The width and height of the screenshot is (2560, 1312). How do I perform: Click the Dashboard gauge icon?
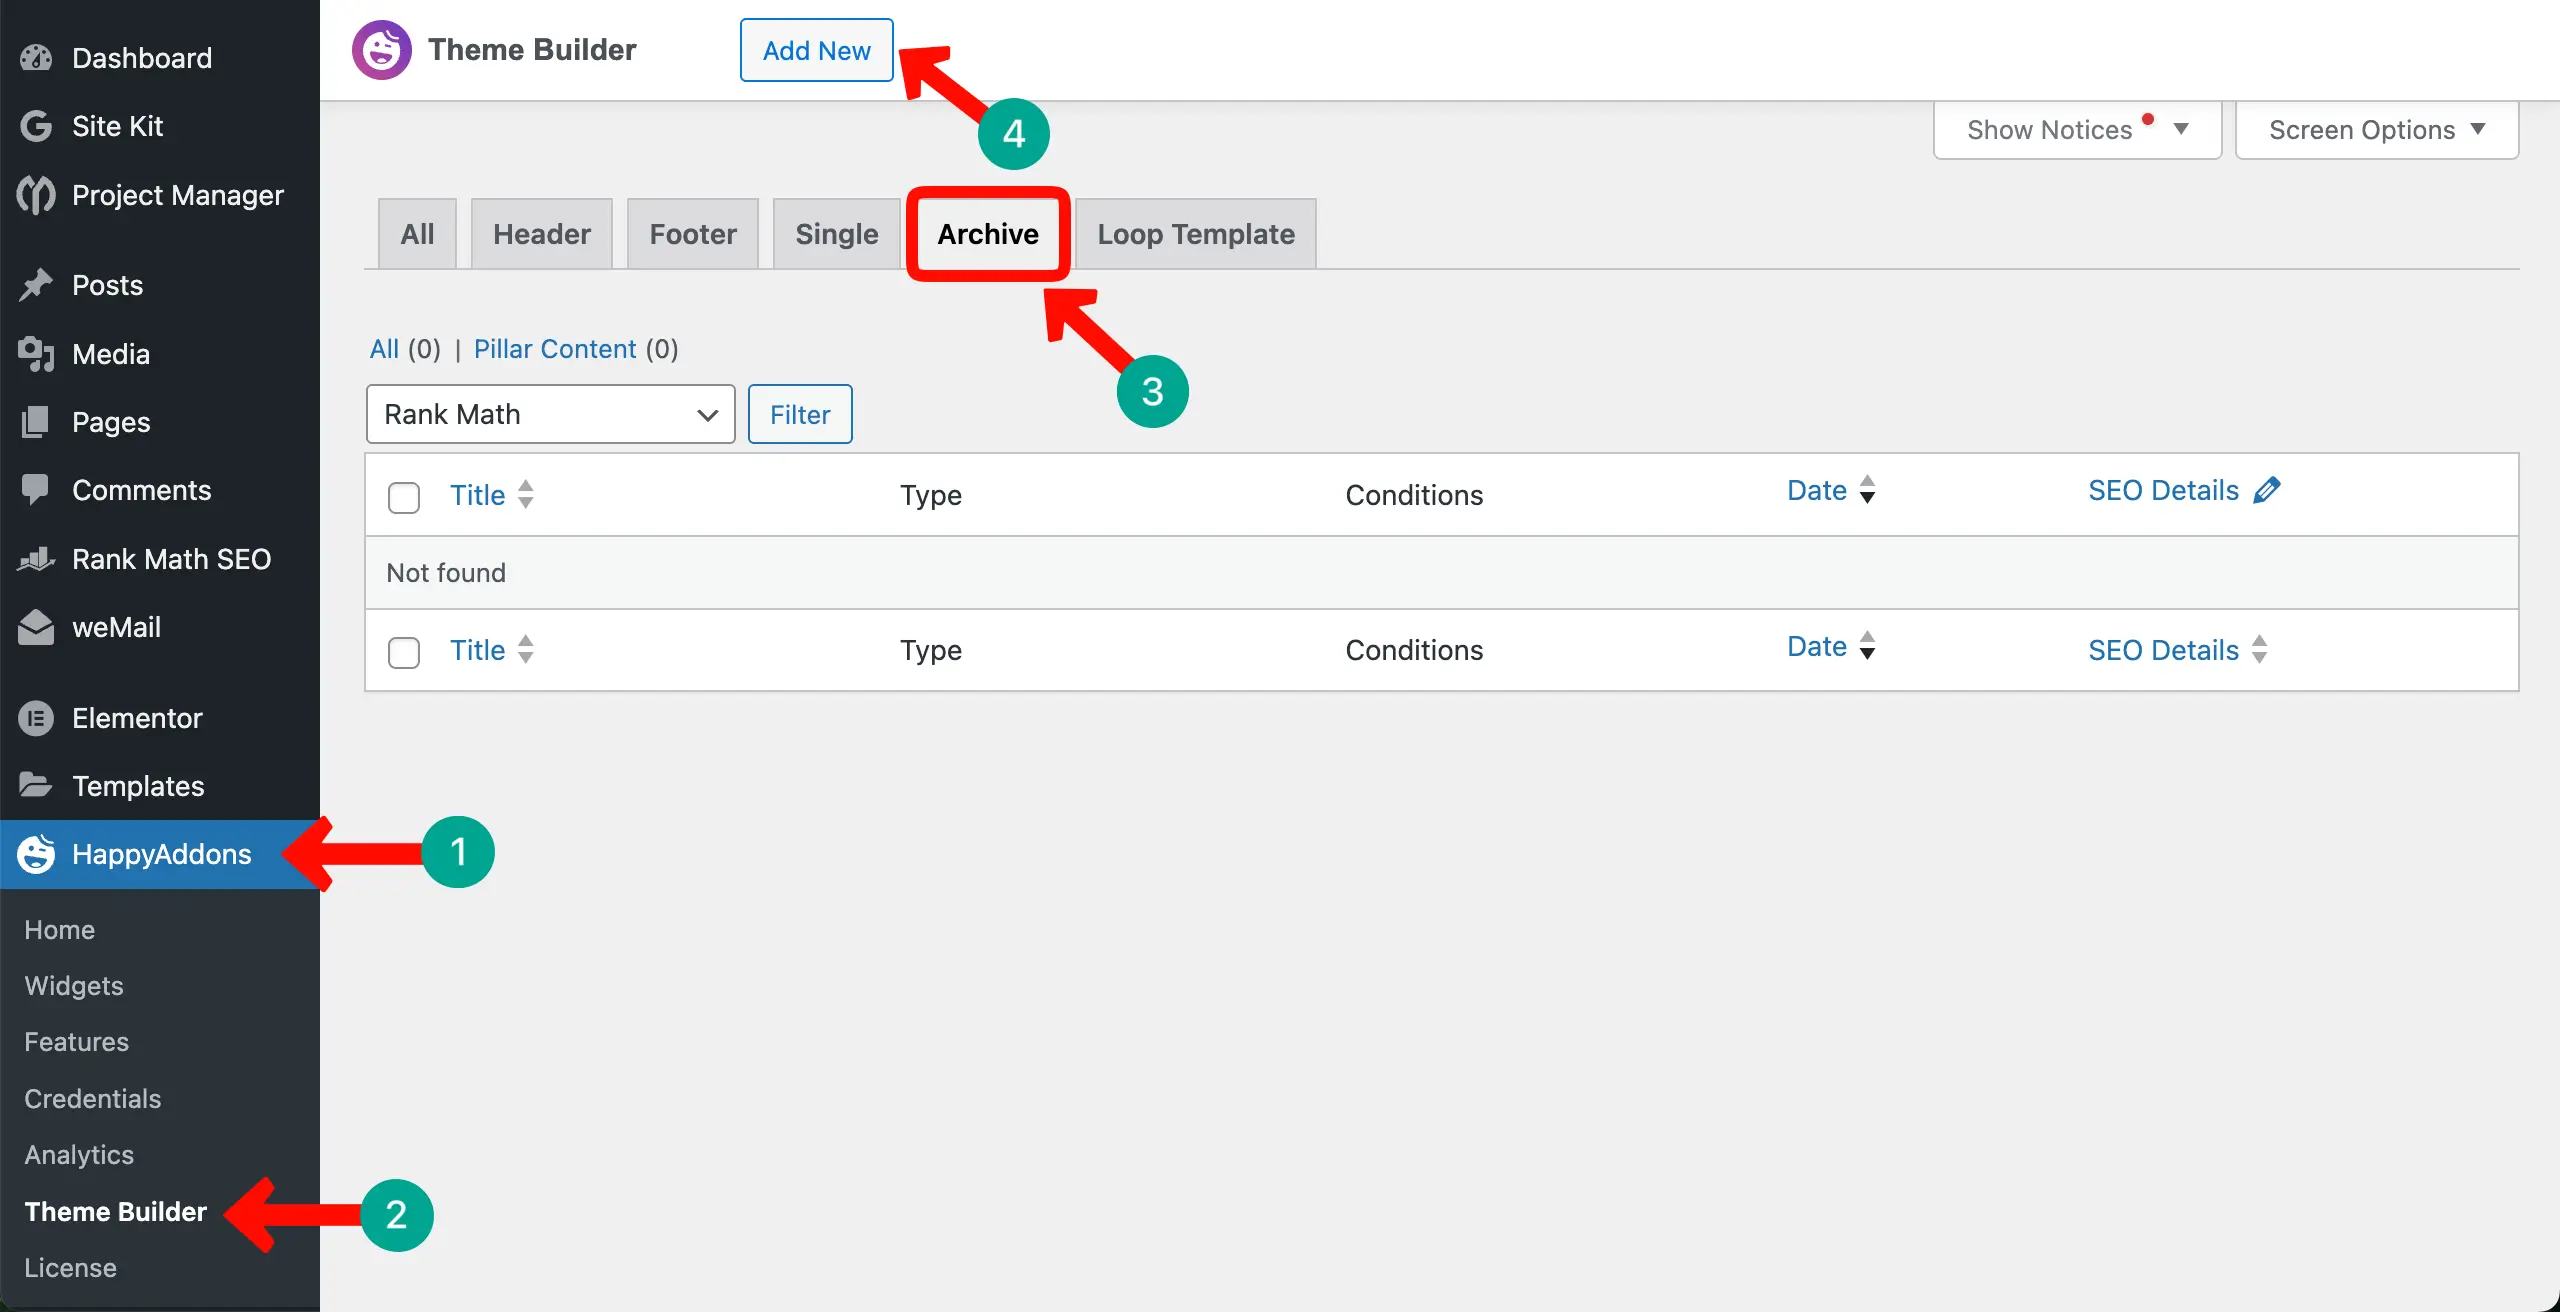point(36,58)
